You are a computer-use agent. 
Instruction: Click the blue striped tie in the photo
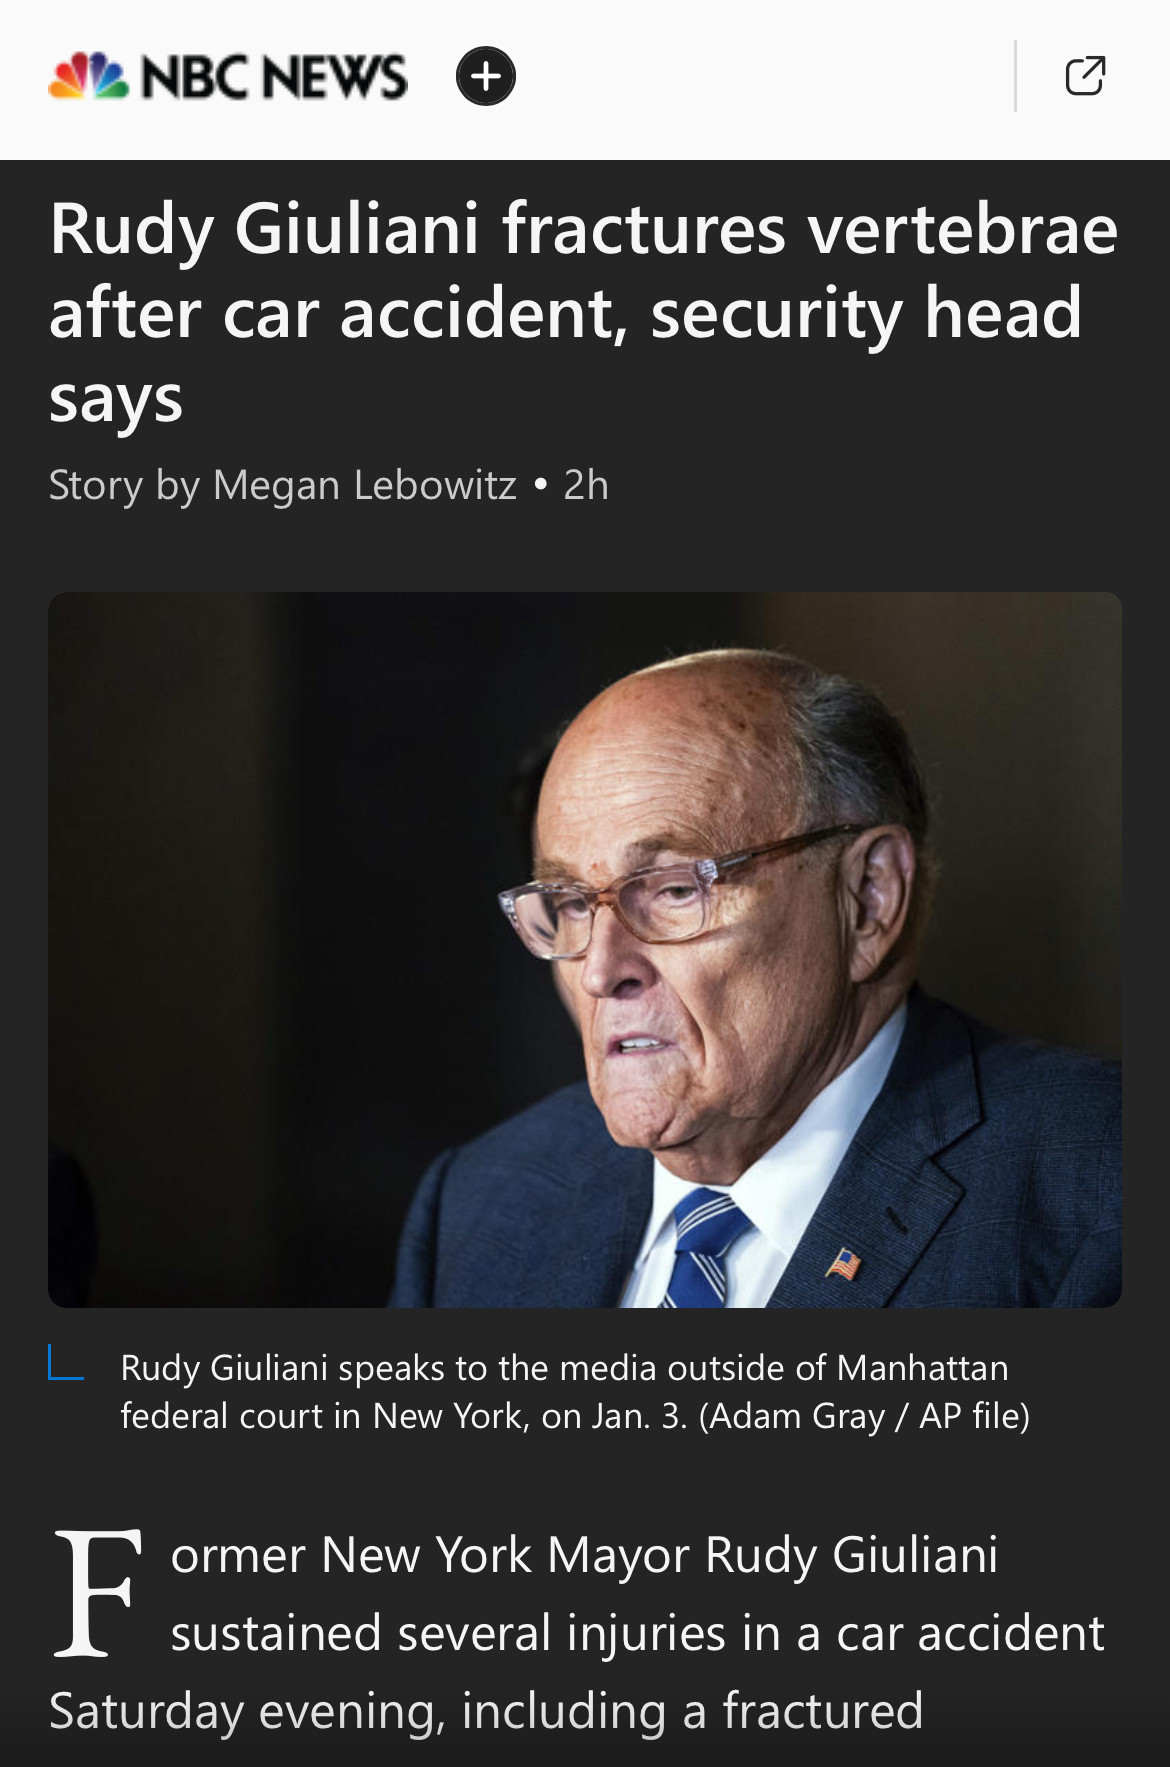707,1248
